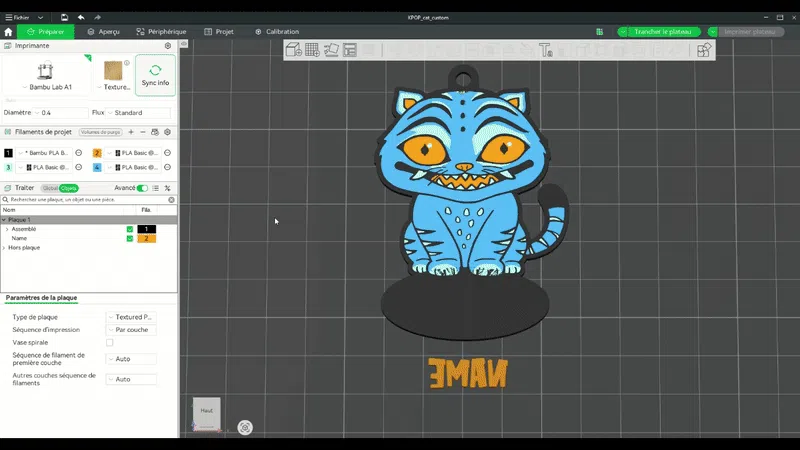Open Trancher le plateau options arrow
Viewport: 800px width, 450px height.
[x=622, y=32]
